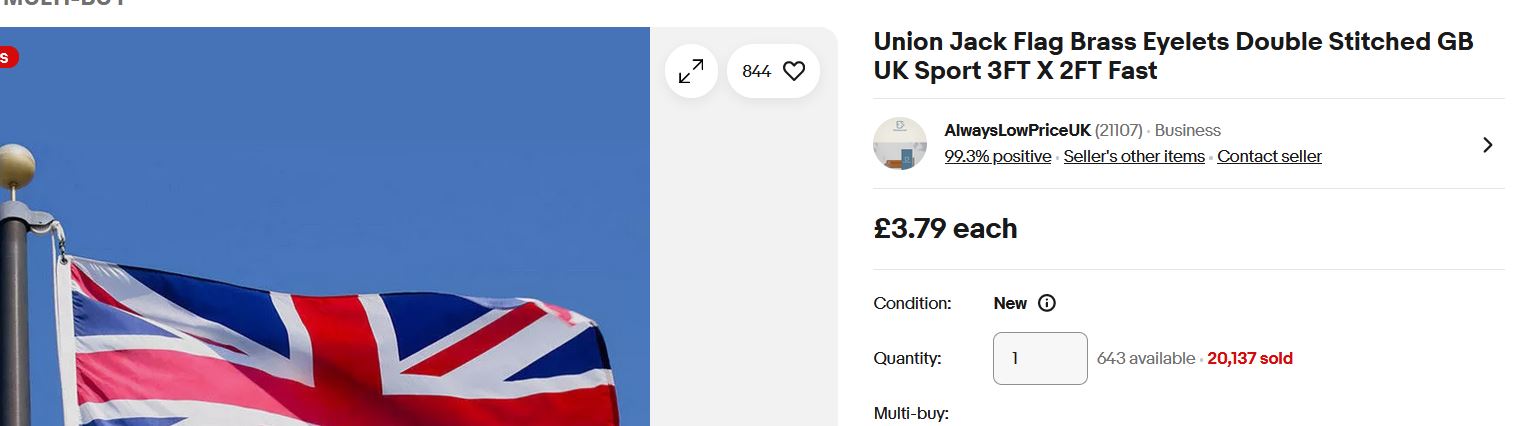1513x426 pixels.
Task: Click the Condition label
Action: point(912,303)
